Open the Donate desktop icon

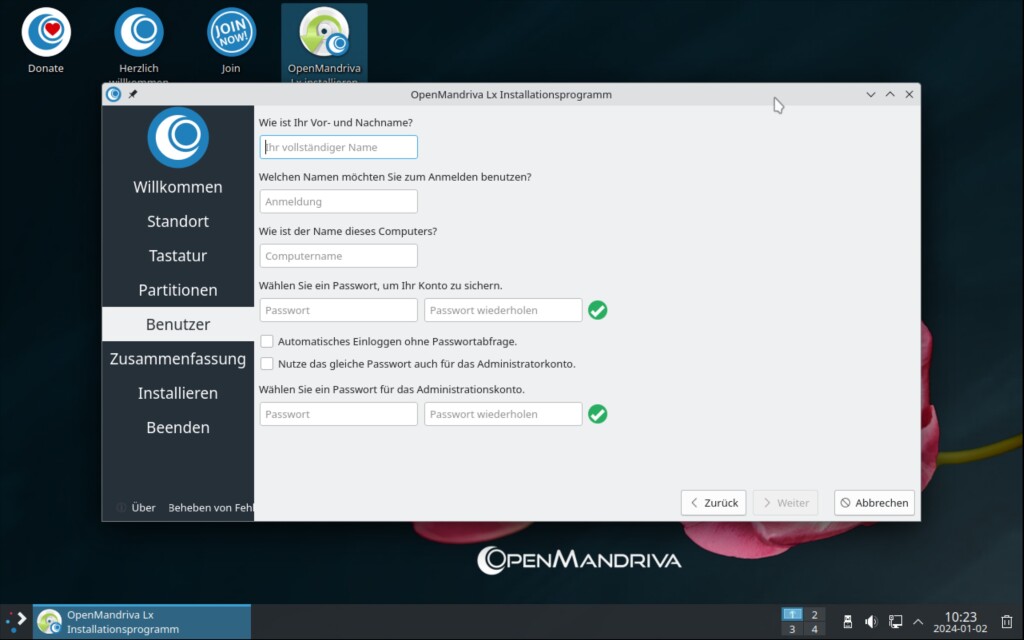coord(46,39)
